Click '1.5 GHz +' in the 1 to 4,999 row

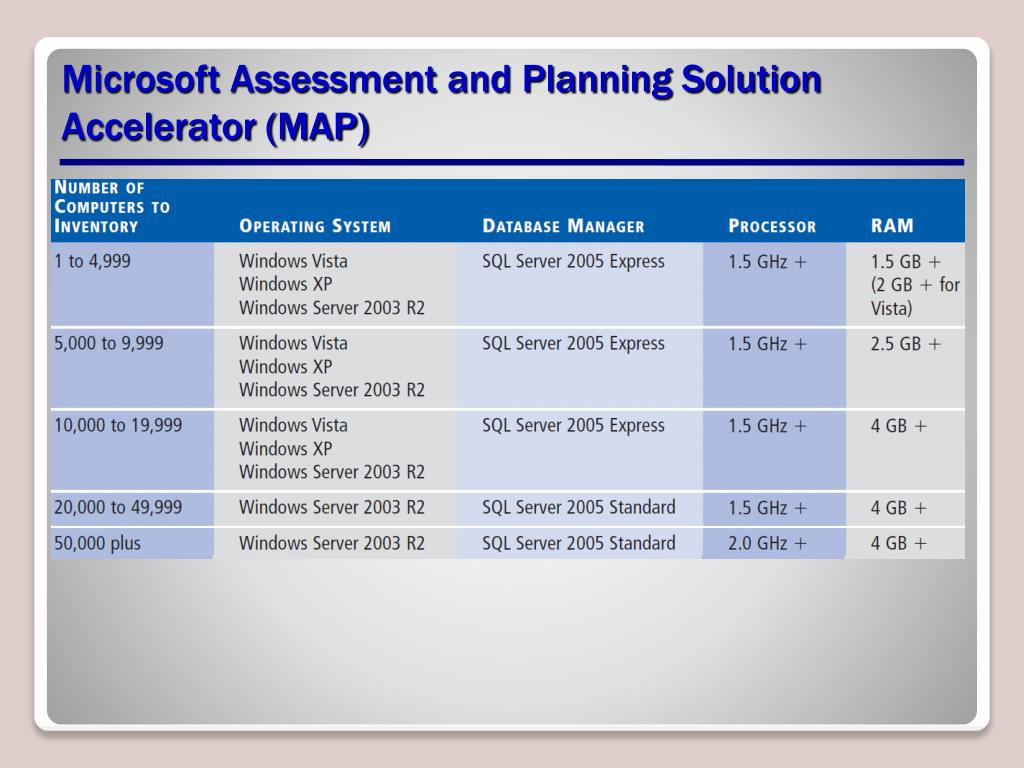pyautogui.click(x=767, y=262)
